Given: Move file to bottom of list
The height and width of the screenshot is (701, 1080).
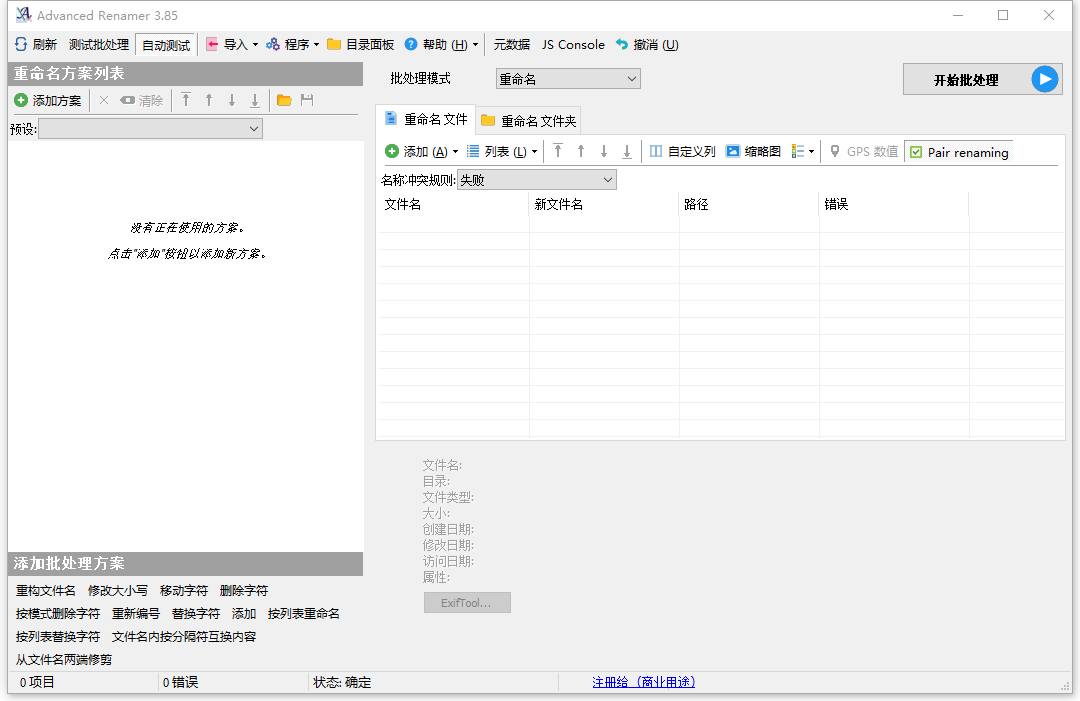Looking at the screenshot, I should [x=627, y=151].
